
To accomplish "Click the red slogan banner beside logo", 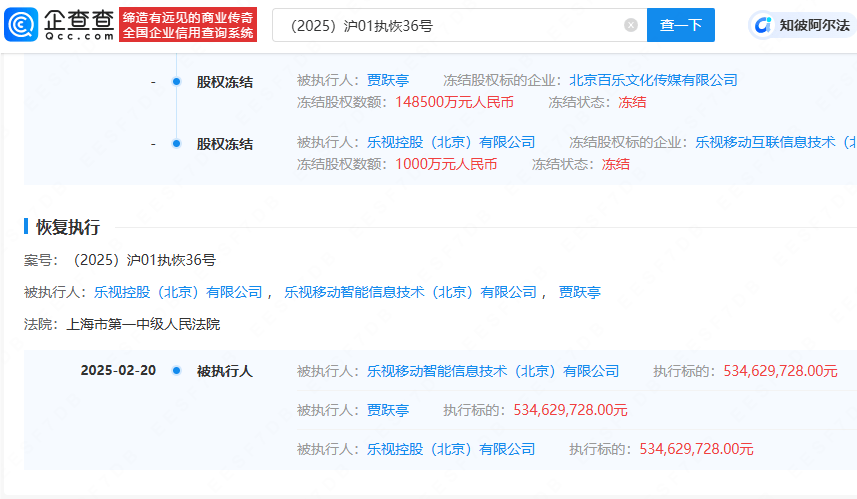I will 188,24.
